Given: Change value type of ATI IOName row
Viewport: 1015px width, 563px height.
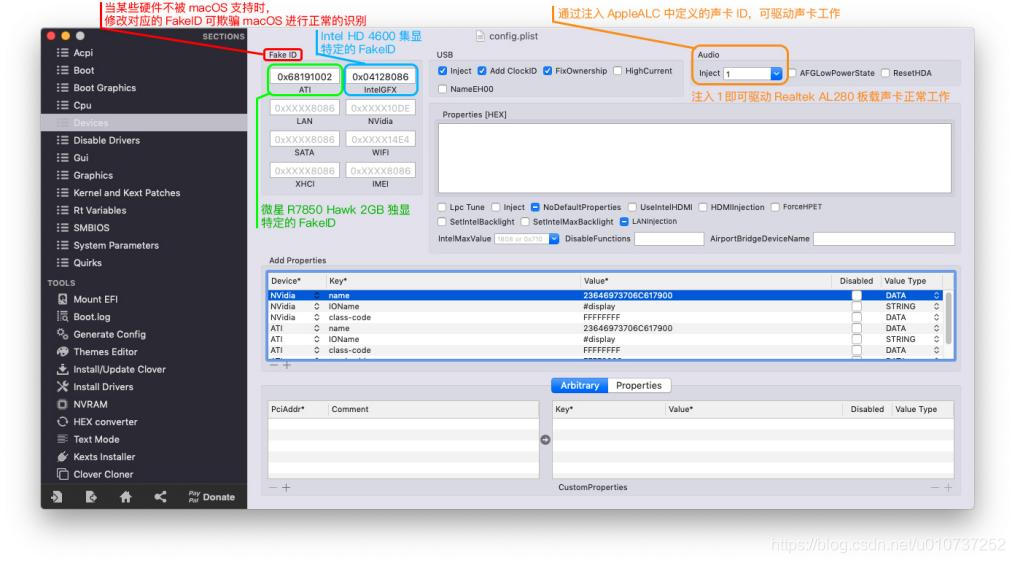Looking at the screenshot, I should tap(936, 339).
